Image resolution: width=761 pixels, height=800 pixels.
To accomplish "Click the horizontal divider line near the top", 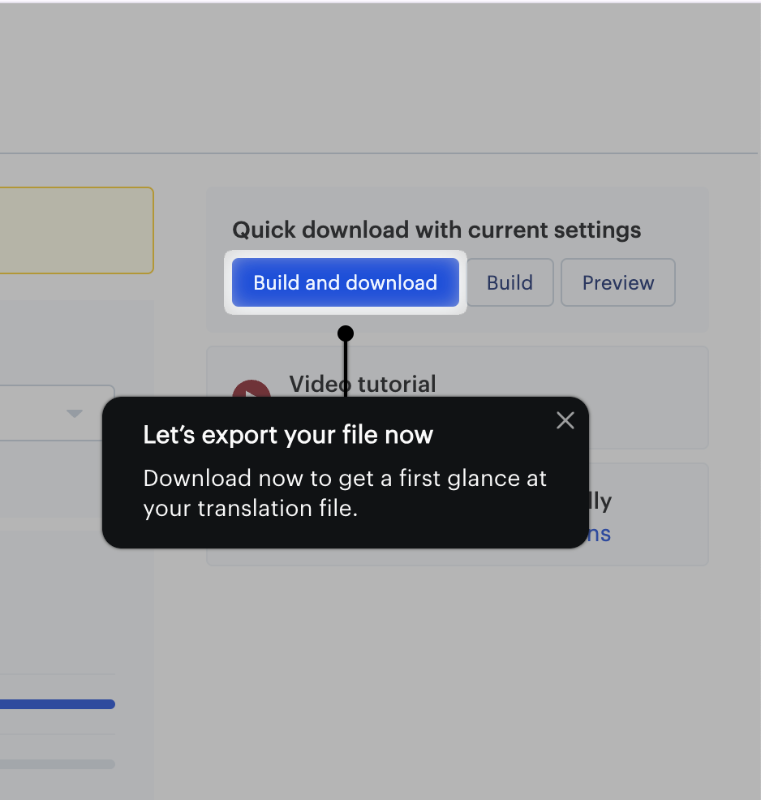I will click(x=379, y=153).
